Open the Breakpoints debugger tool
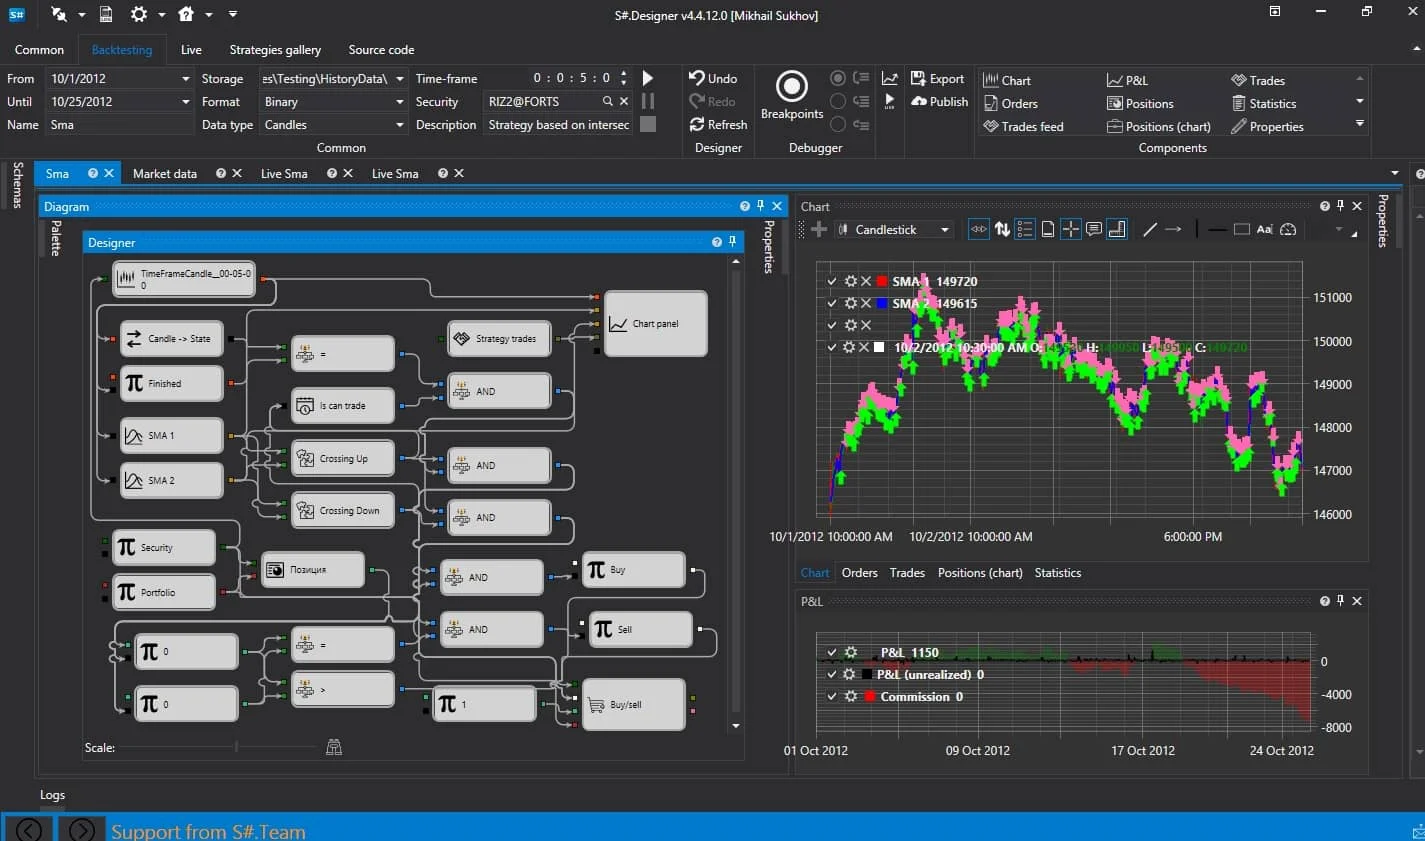1425x841 pixels. (791, 87)
